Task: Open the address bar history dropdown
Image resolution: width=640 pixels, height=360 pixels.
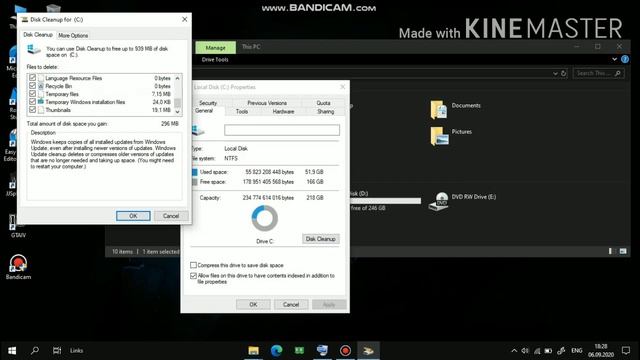Action: 555,73
